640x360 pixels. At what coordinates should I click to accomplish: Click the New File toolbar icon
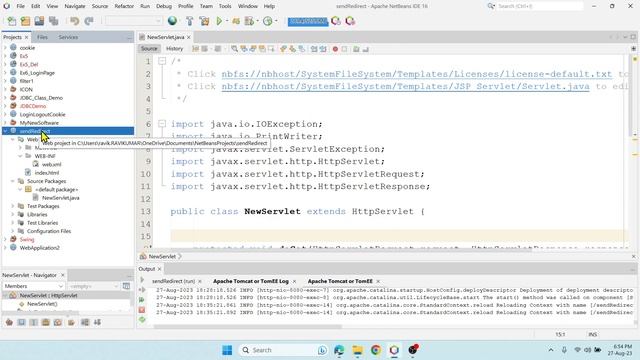coord(11,21)
